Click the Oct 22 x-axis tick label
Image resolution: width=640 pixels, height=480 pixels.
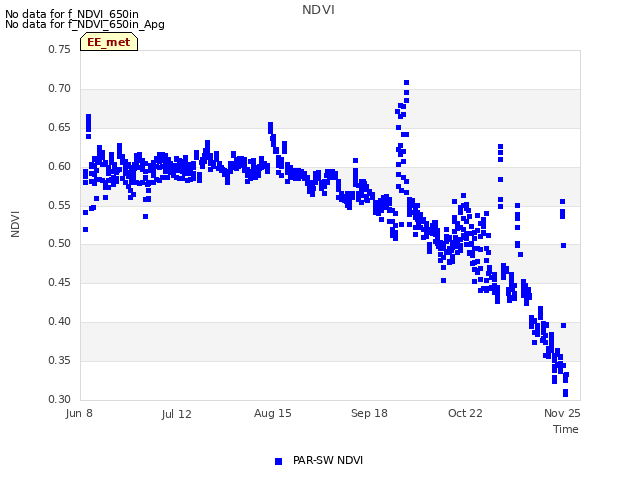(465, 413)
